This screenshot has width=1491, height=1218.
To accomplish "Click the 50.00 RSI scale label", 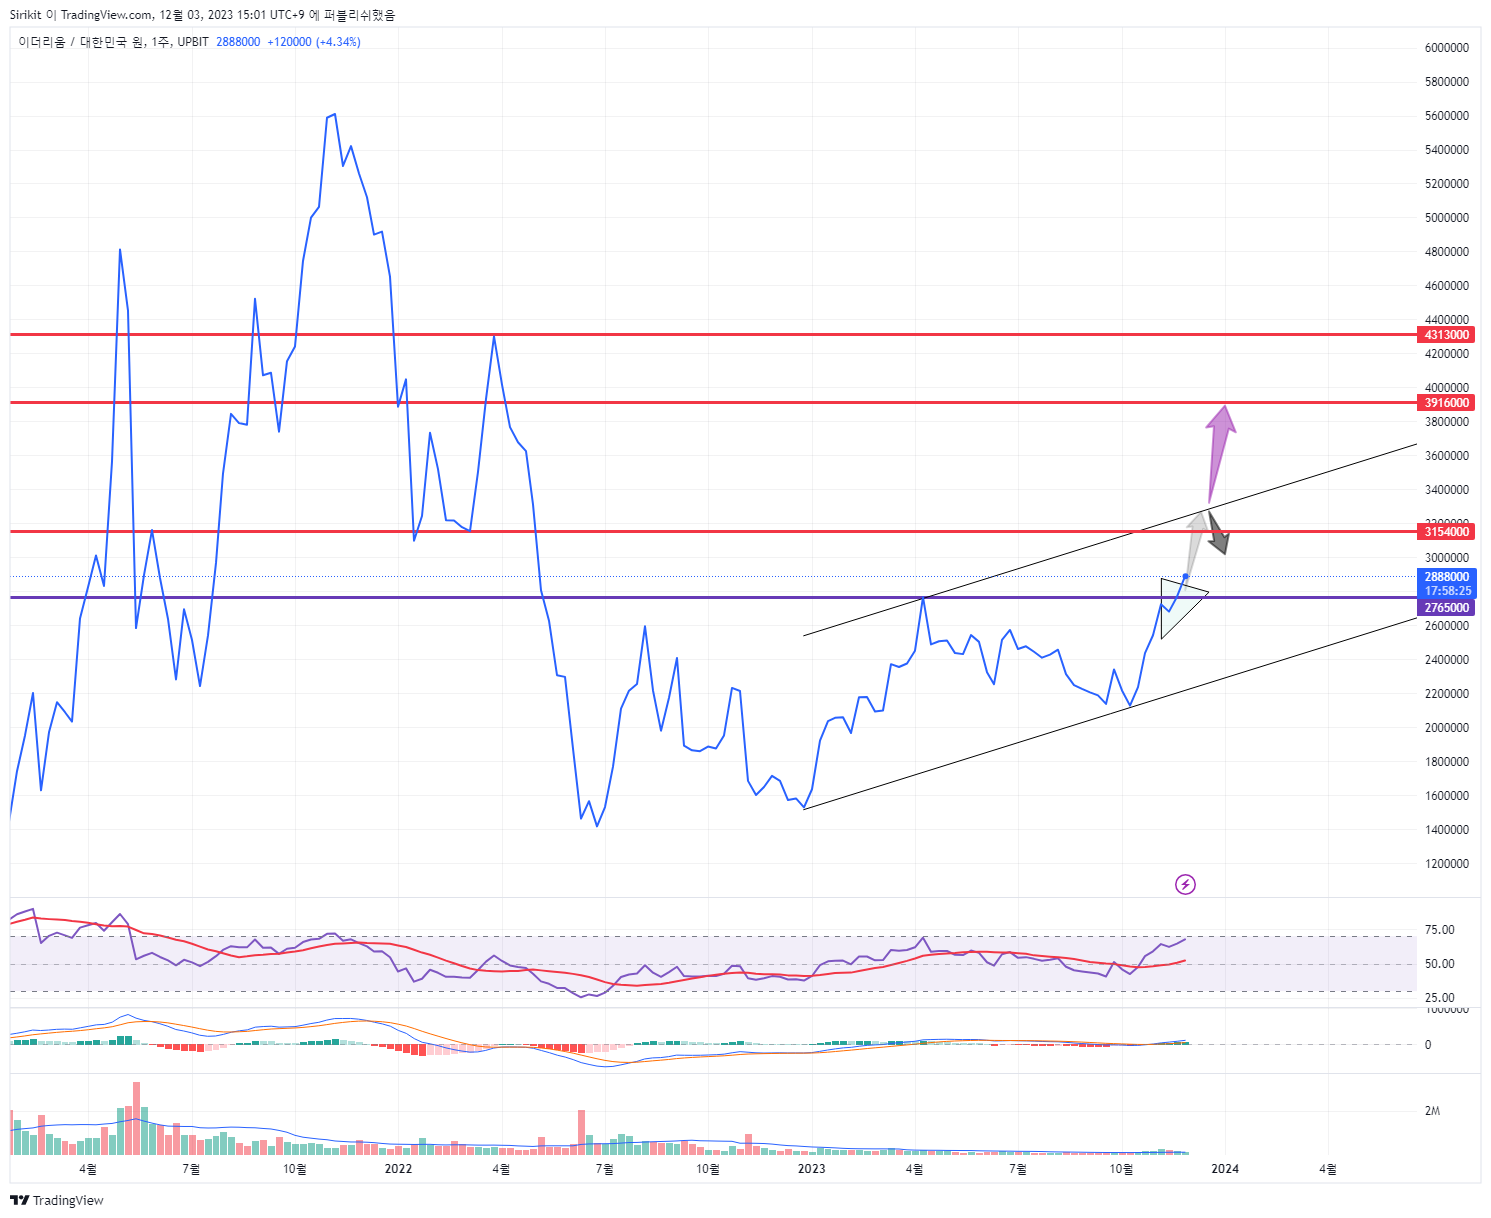I will click(x=1439, y=964).
